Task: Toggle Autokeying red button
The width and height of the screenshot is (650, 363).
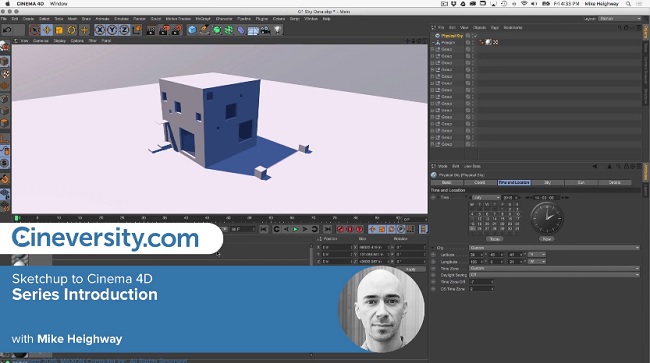Action: pos(350,229)
